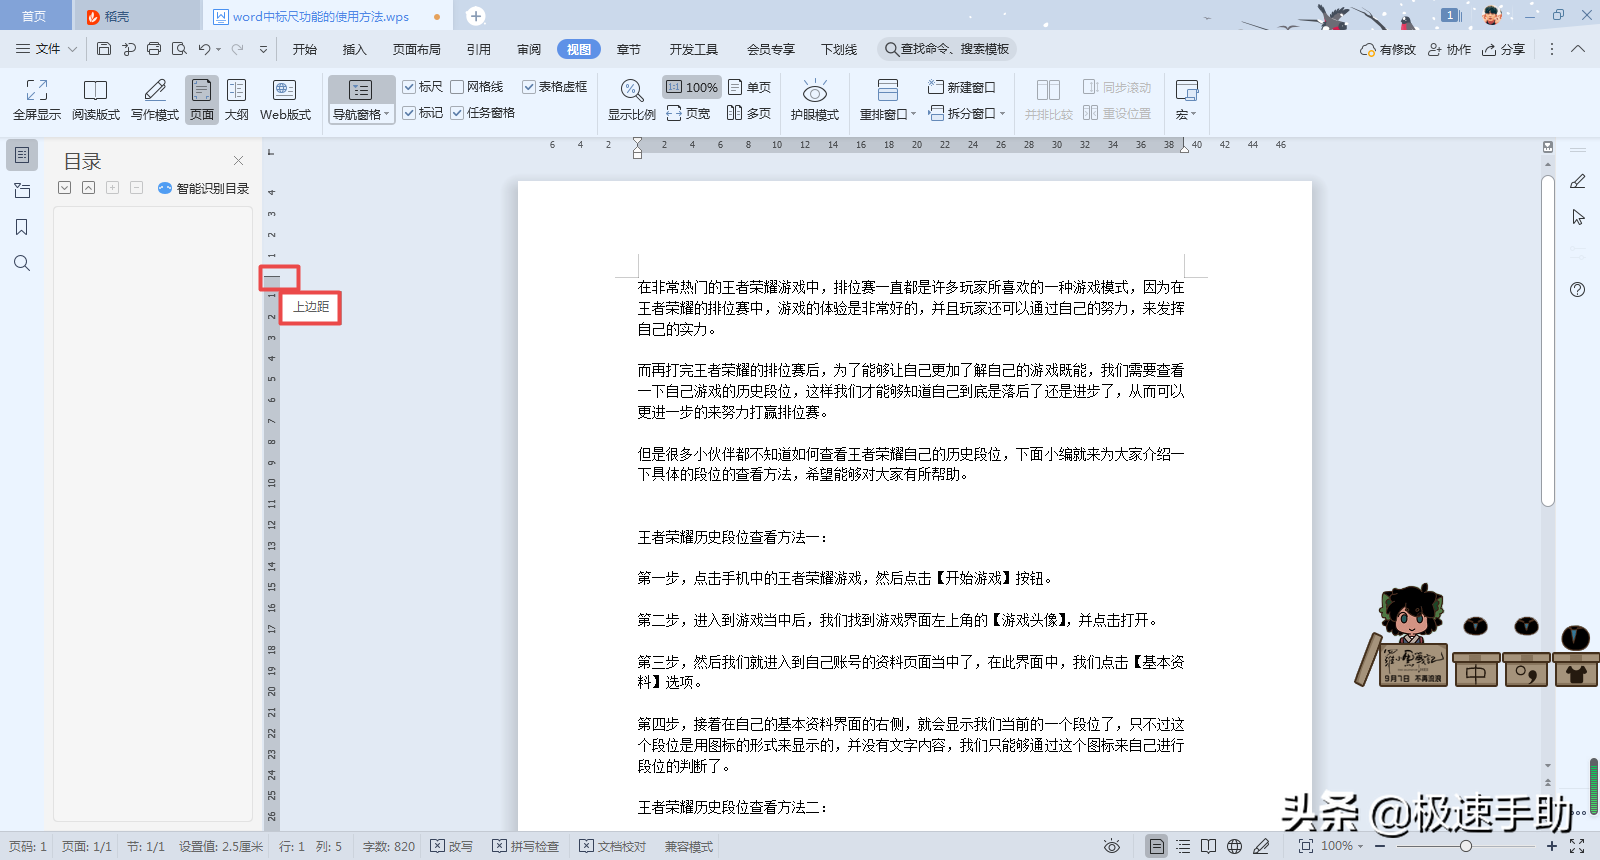
Task: Open the Developer Tools (开发工具) tab
Action: pos(694,49)
